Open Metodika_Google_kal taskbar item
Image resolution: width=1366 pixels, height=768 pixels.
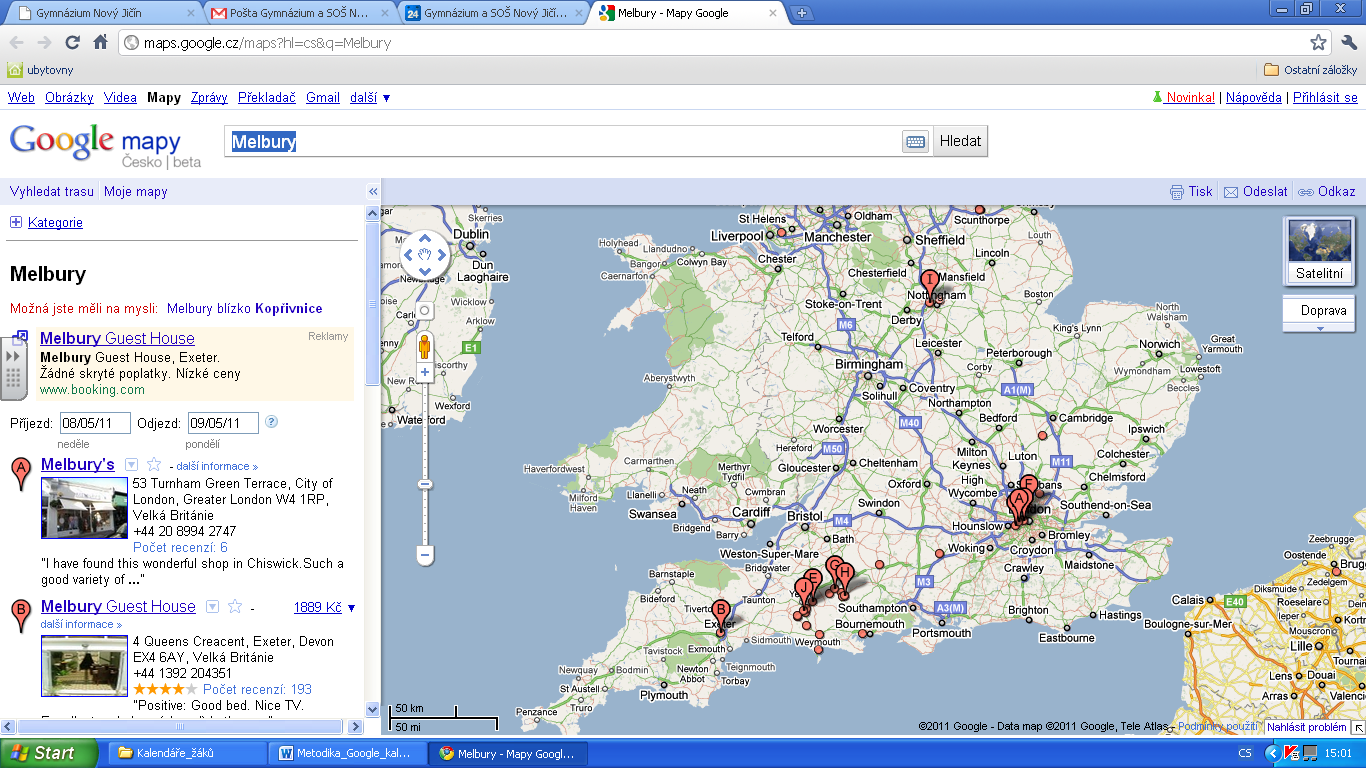[347, 753]
